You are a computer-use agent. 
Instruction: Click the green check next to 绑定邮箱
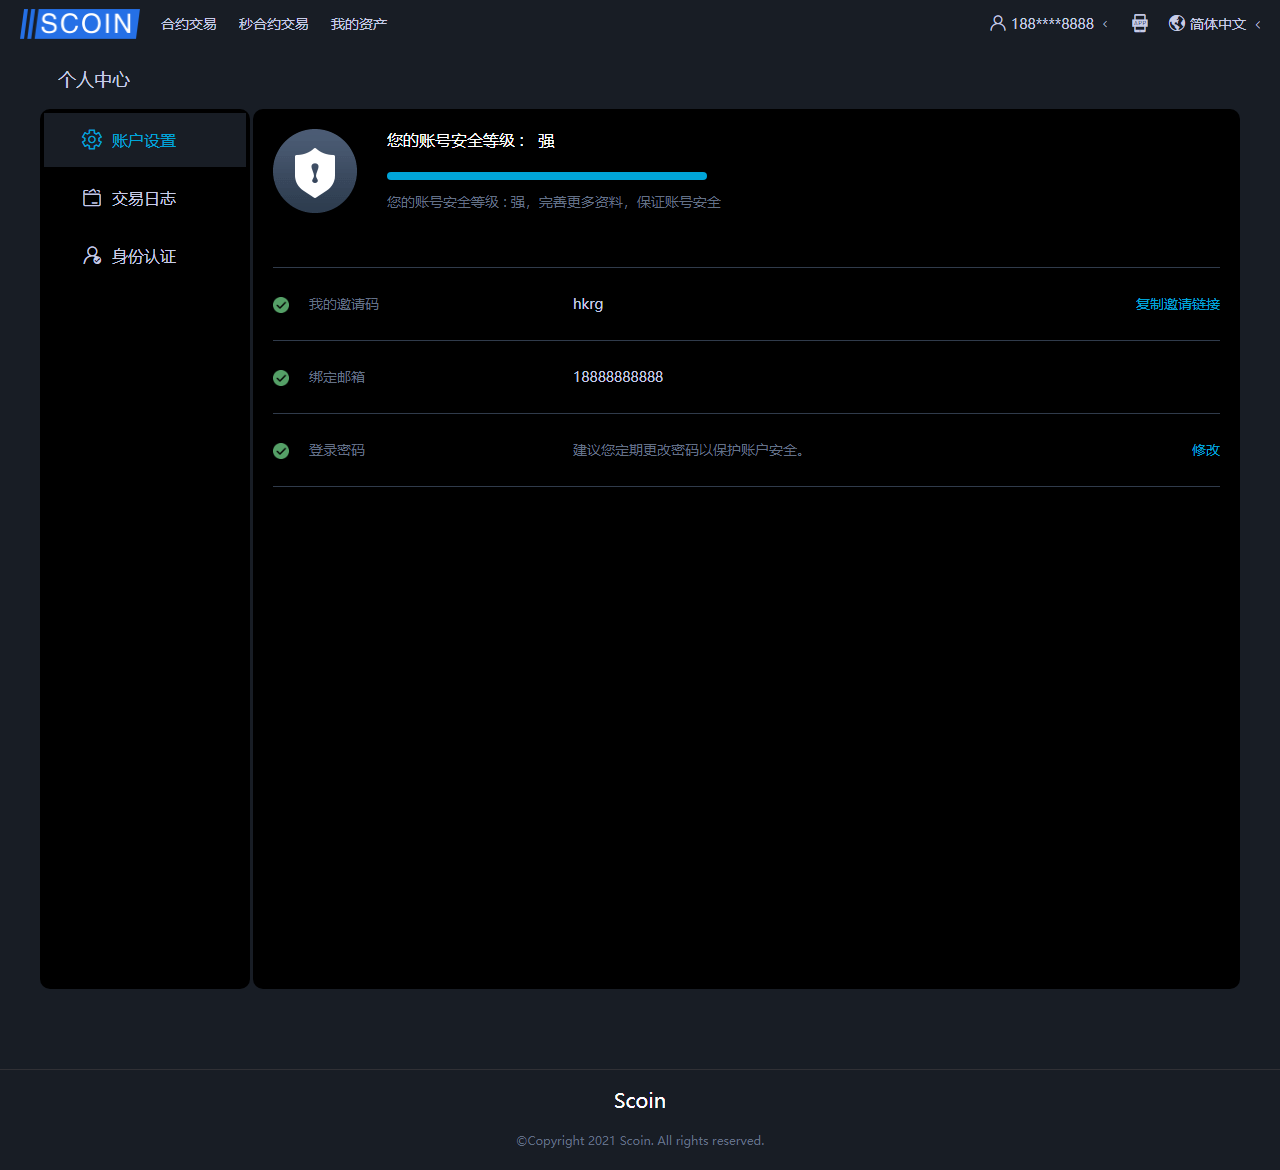coord(281,378)
